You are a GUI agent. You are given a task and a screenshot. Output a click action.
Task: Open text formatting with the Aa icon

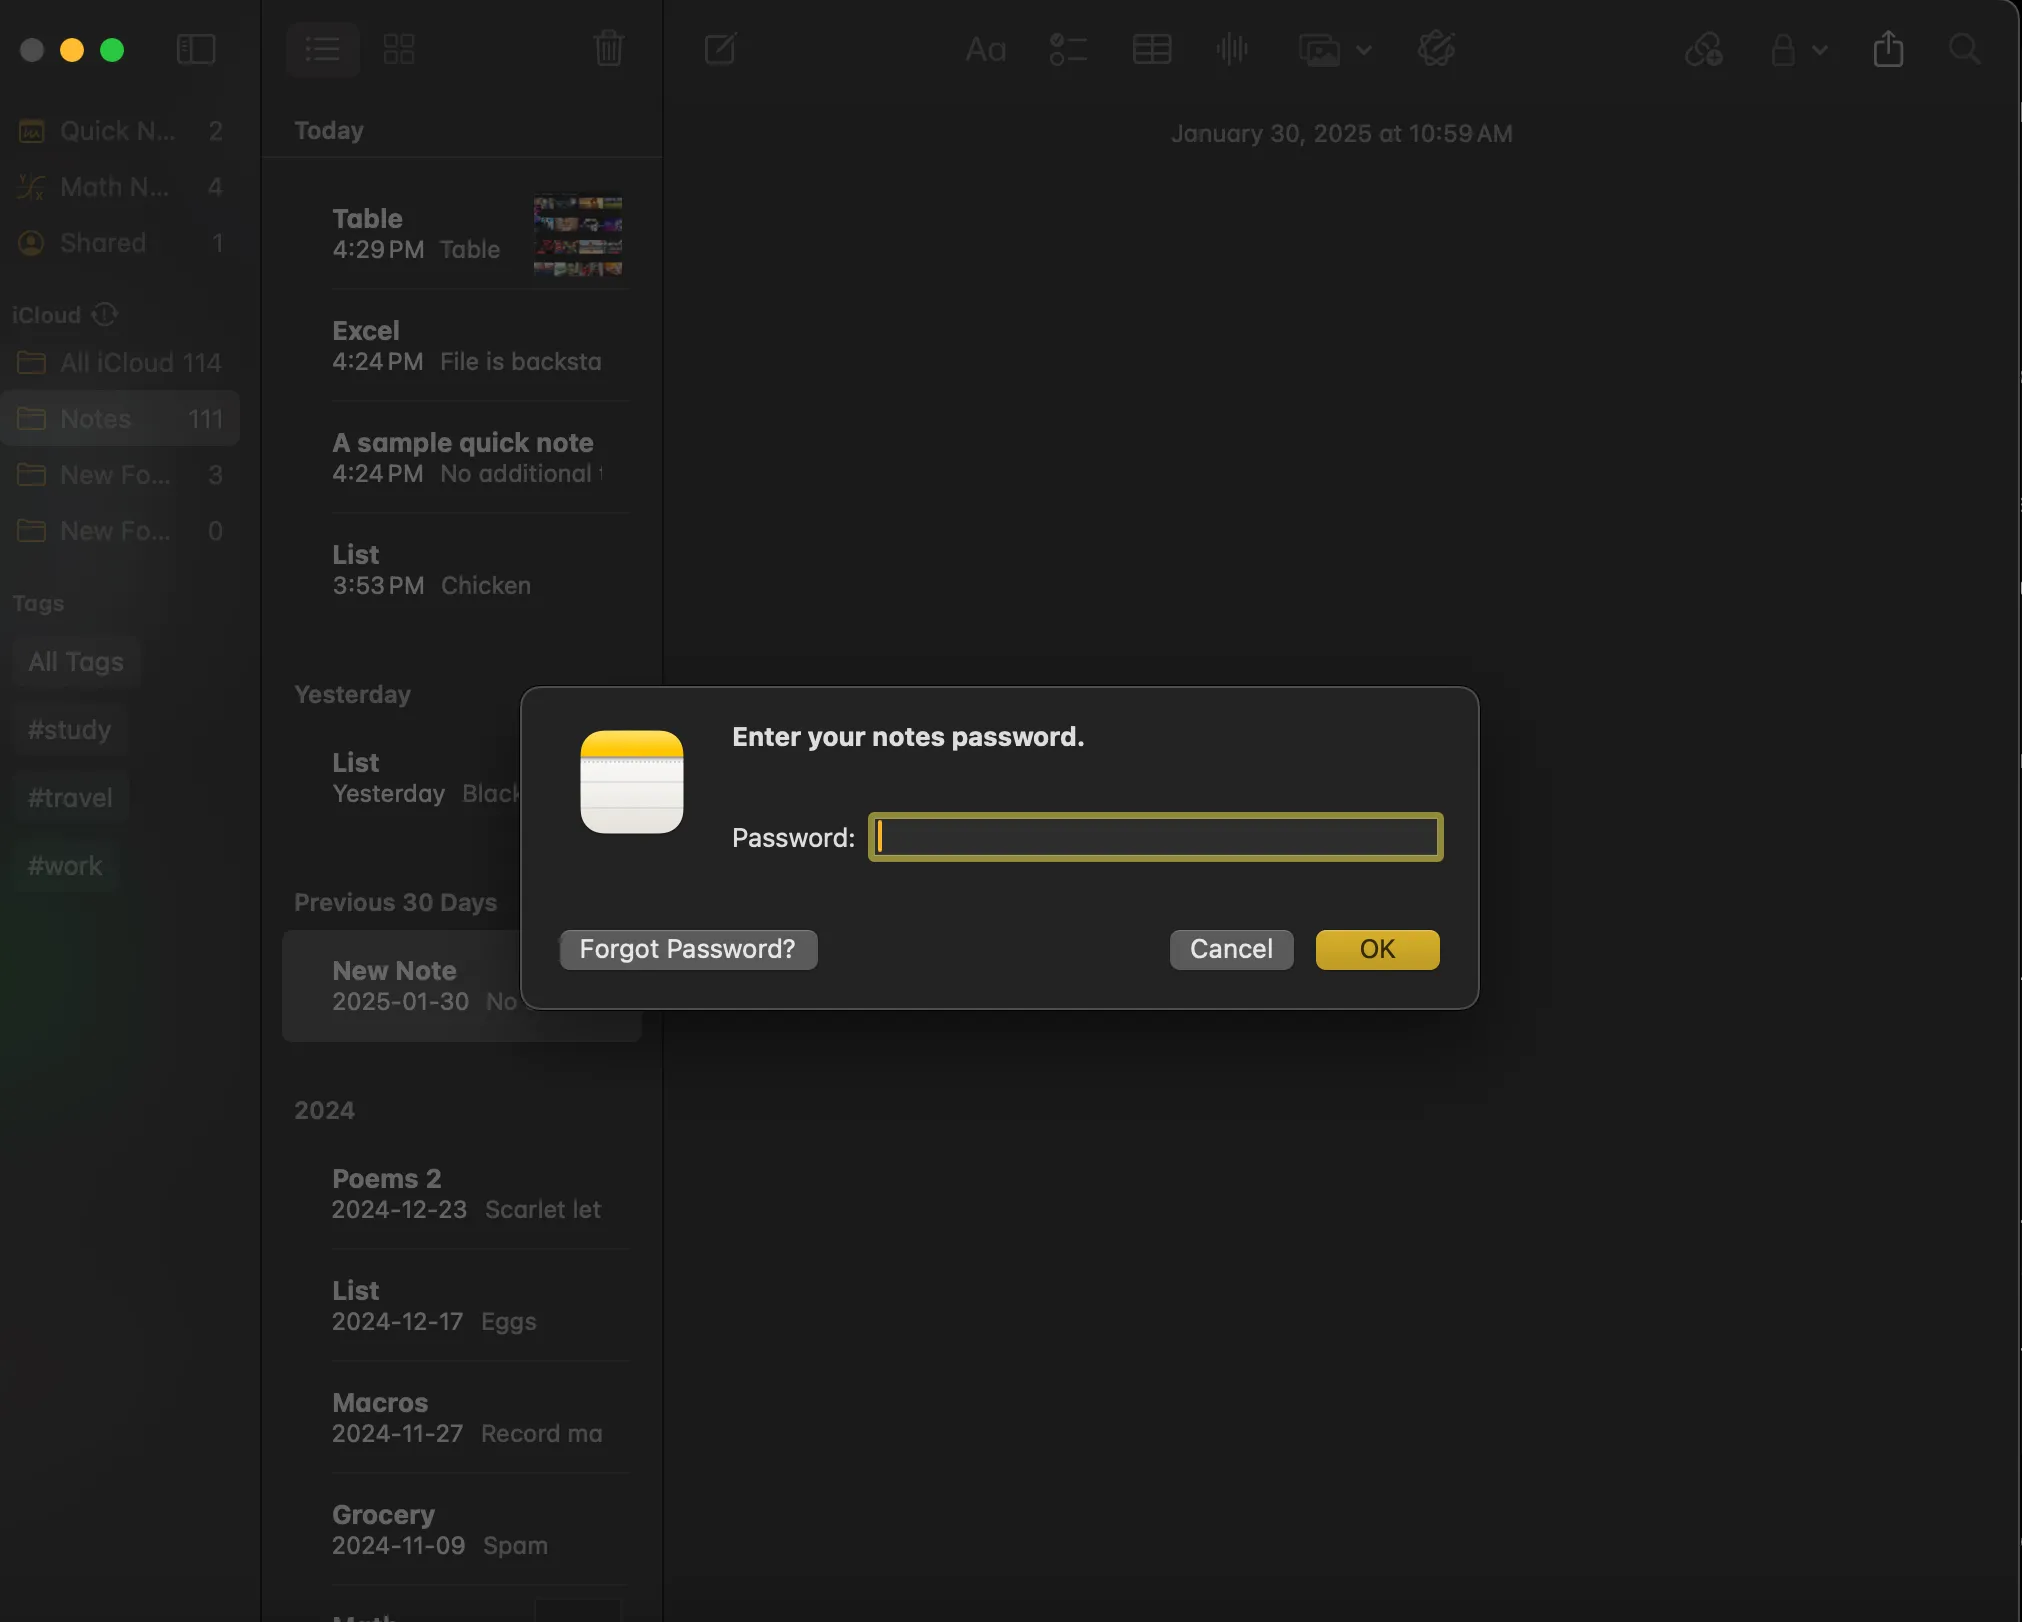pyautogui.click(x=985, y=49)
